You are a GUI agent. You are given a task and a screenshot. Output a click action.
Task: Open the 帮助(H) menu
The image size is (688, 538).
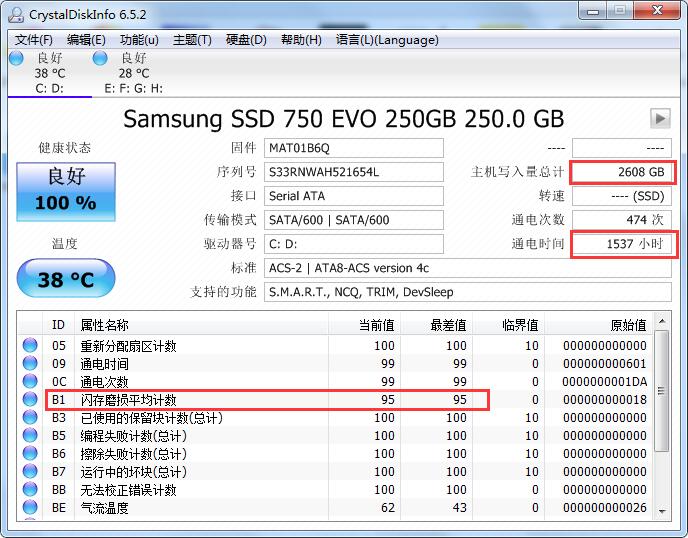(301, 40)
